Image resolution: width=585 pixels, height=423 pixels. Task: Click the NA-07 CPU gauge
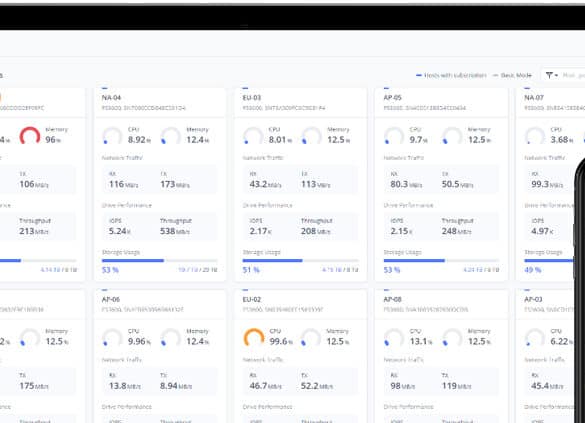click(x=535, y=136)
